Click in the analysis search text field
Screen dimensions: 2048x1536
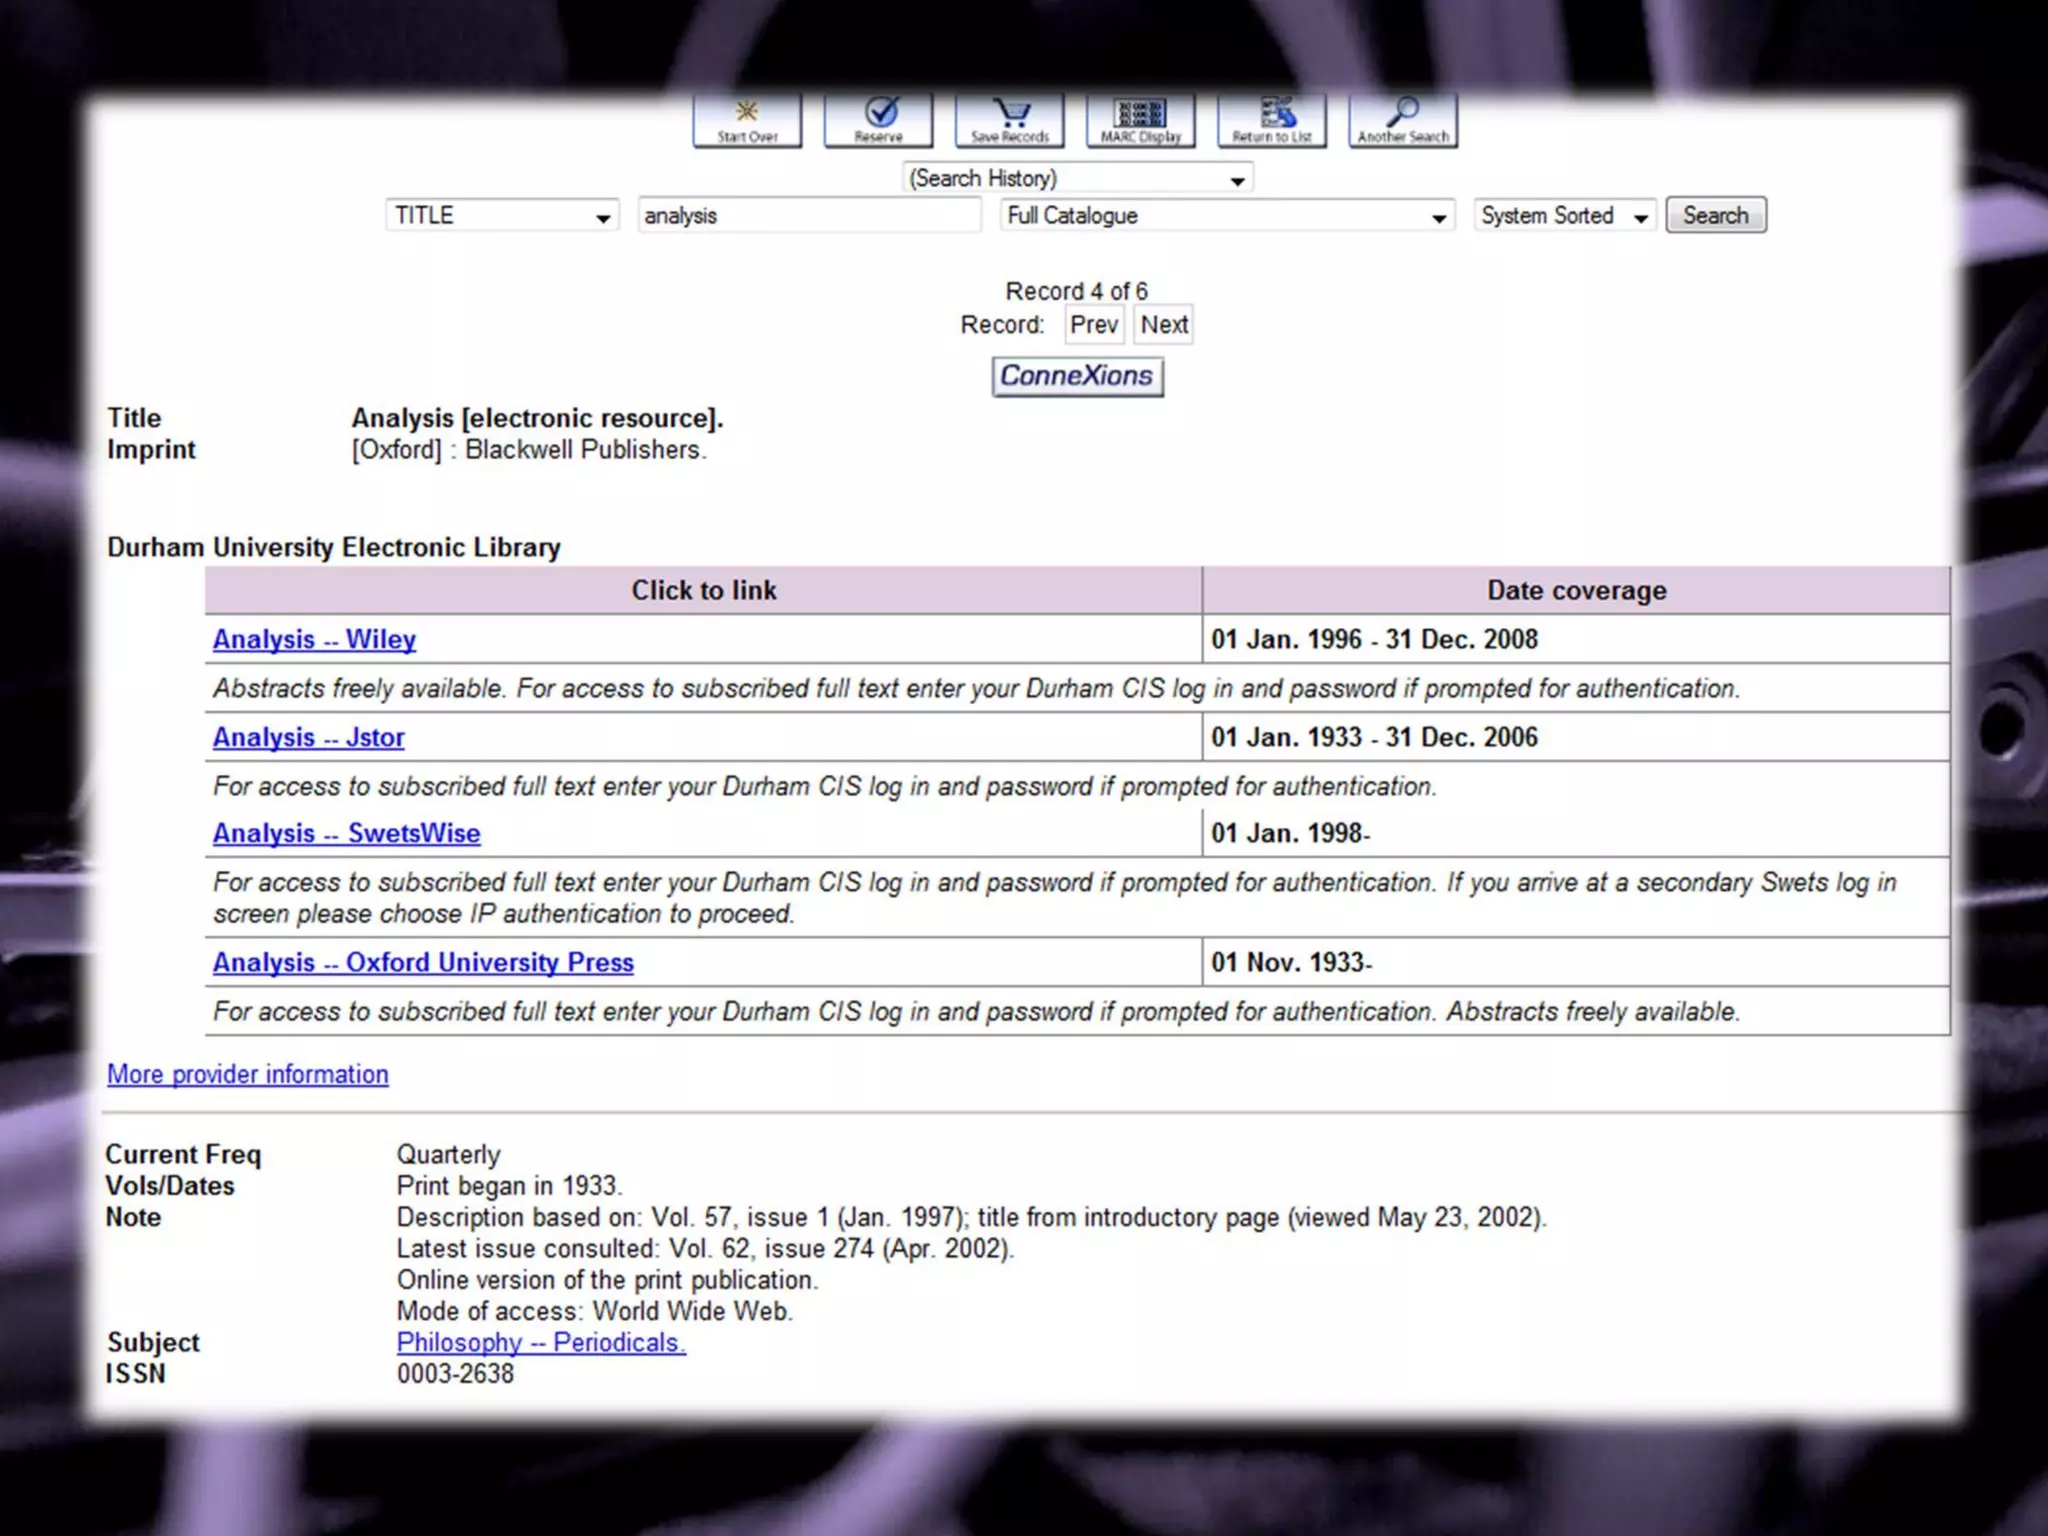[808, 216]
